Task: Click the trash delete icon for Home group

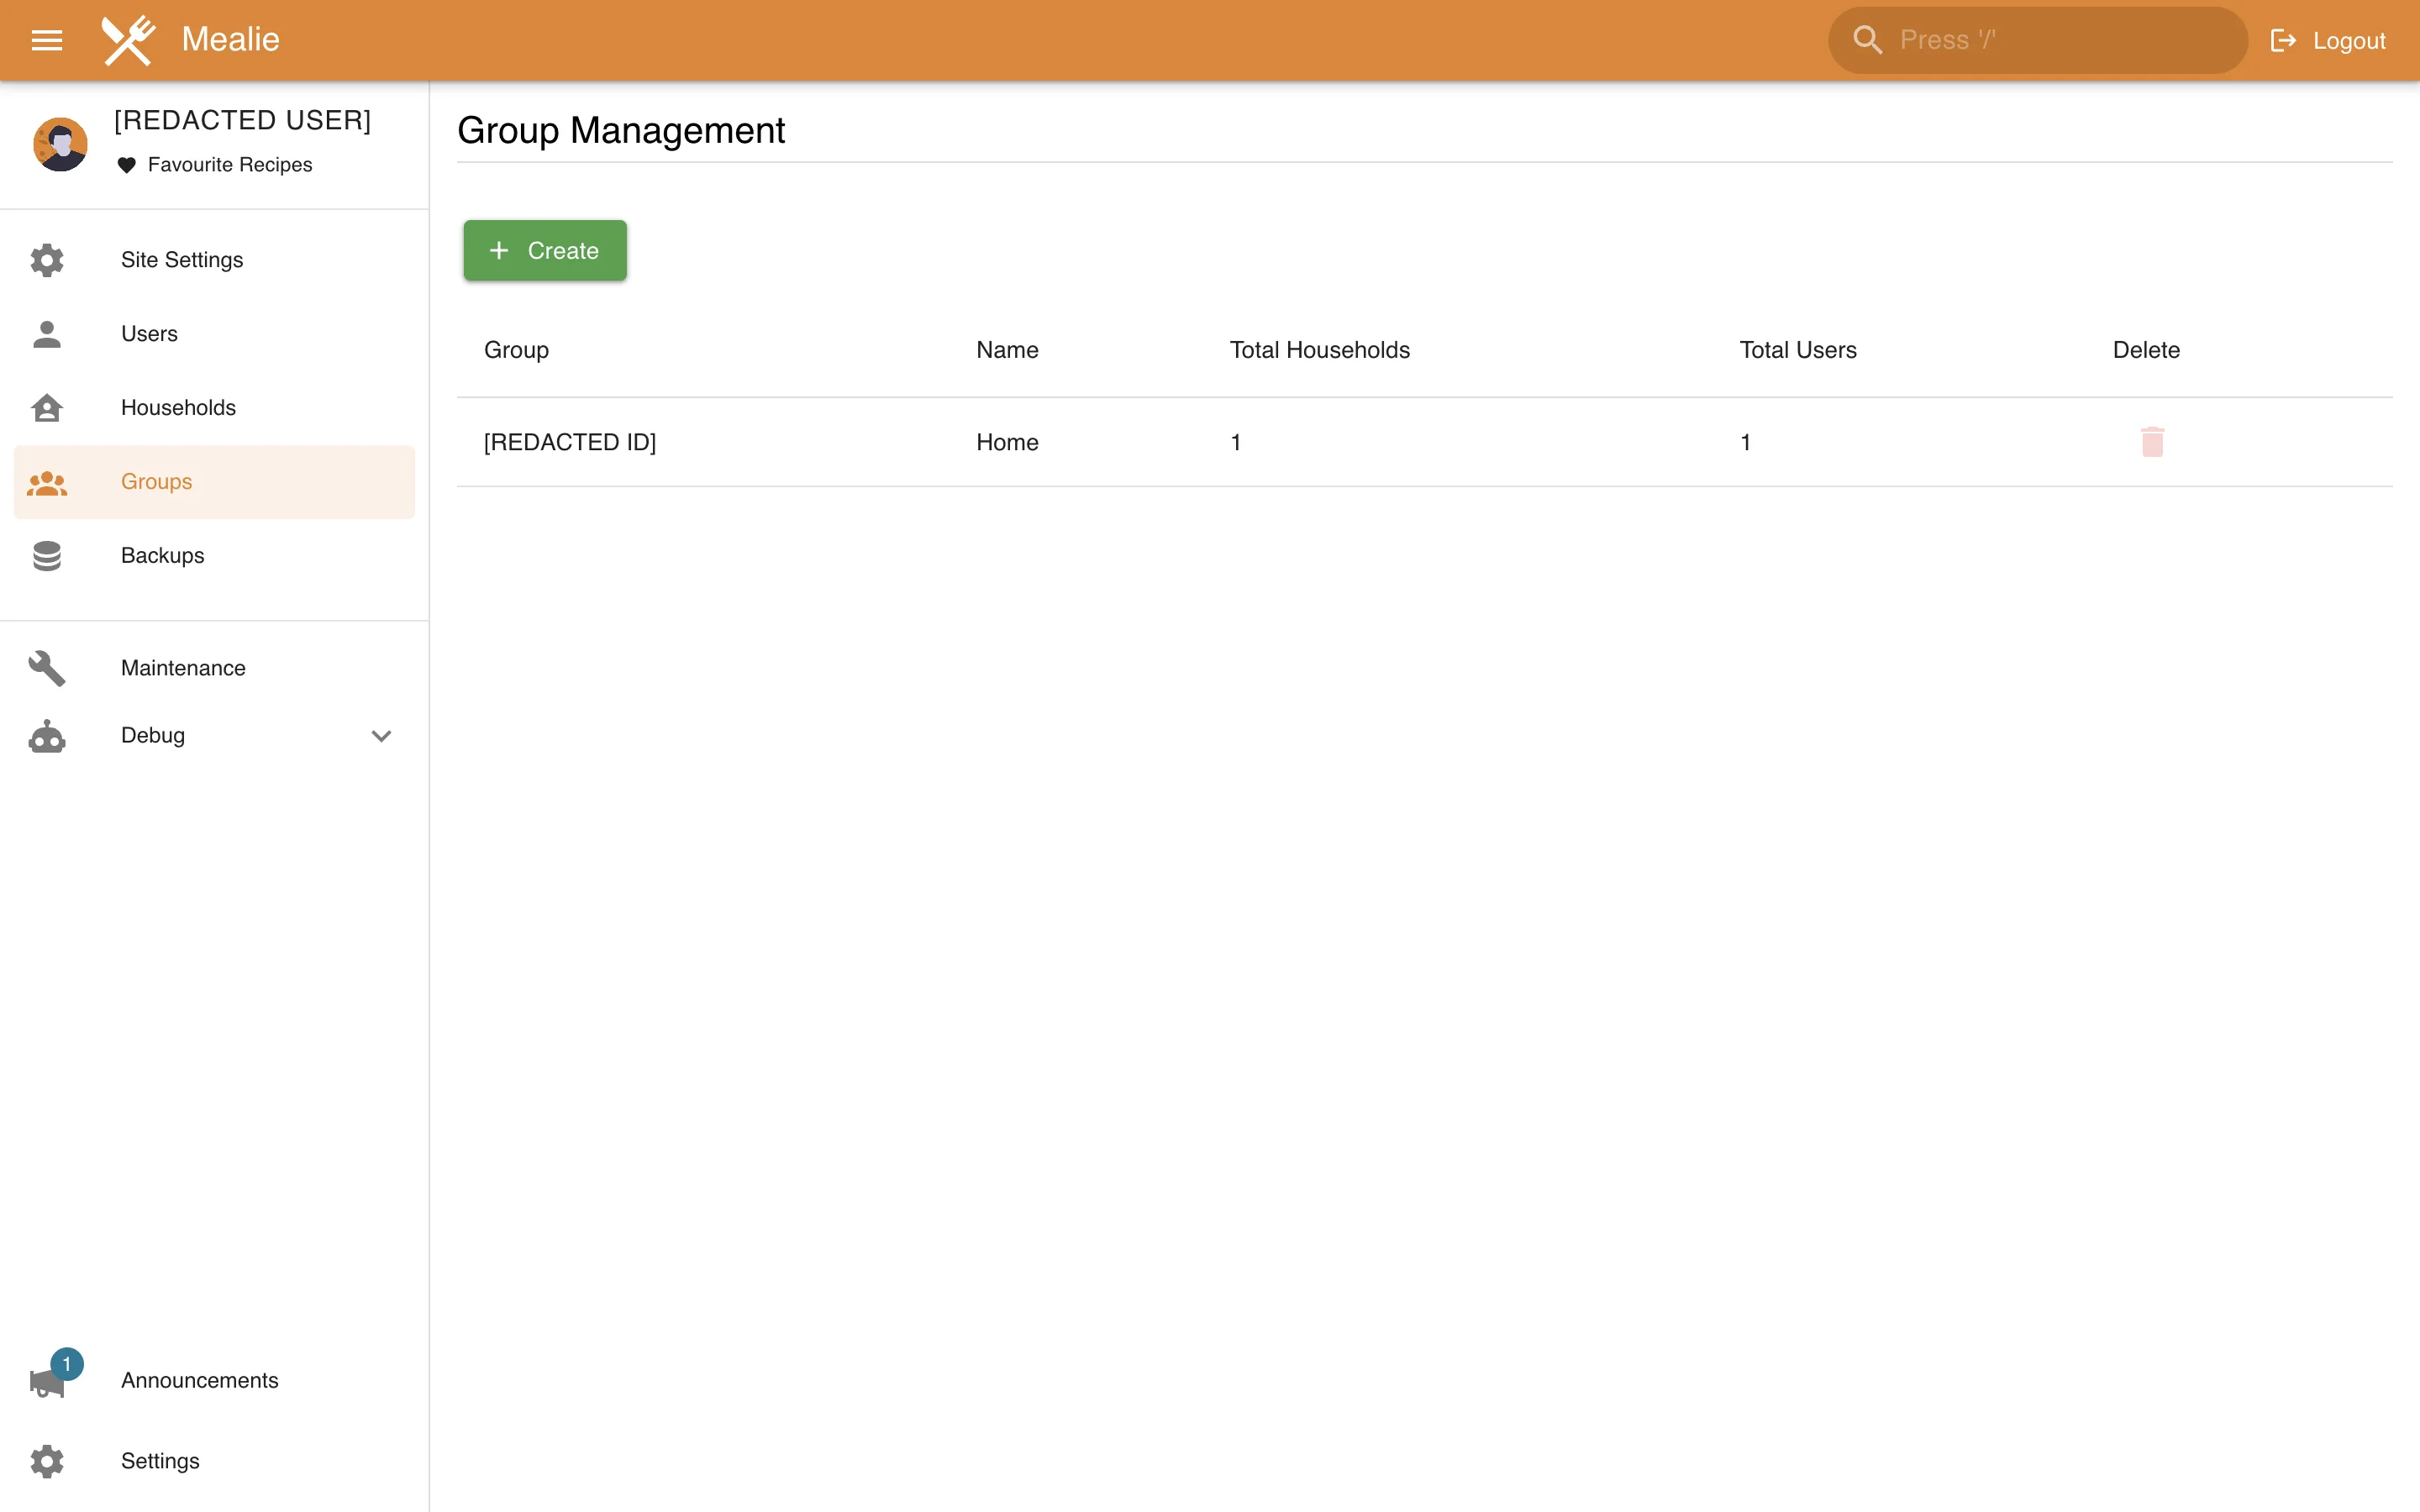Action: pos(2152,442)
